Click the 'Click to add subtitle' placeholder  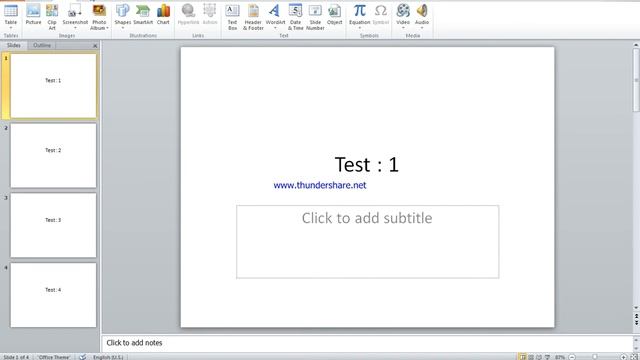click(x=367, y=242)
